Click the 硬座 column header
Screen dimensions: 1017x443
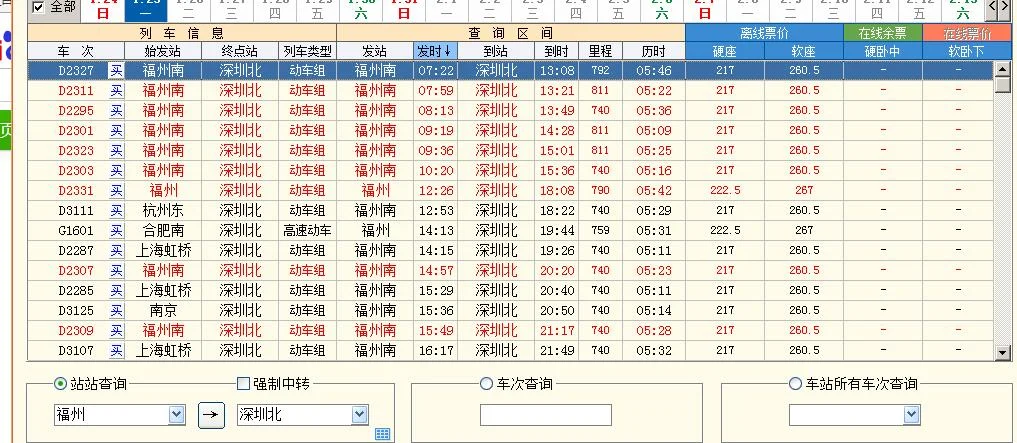tap(724, 51)
